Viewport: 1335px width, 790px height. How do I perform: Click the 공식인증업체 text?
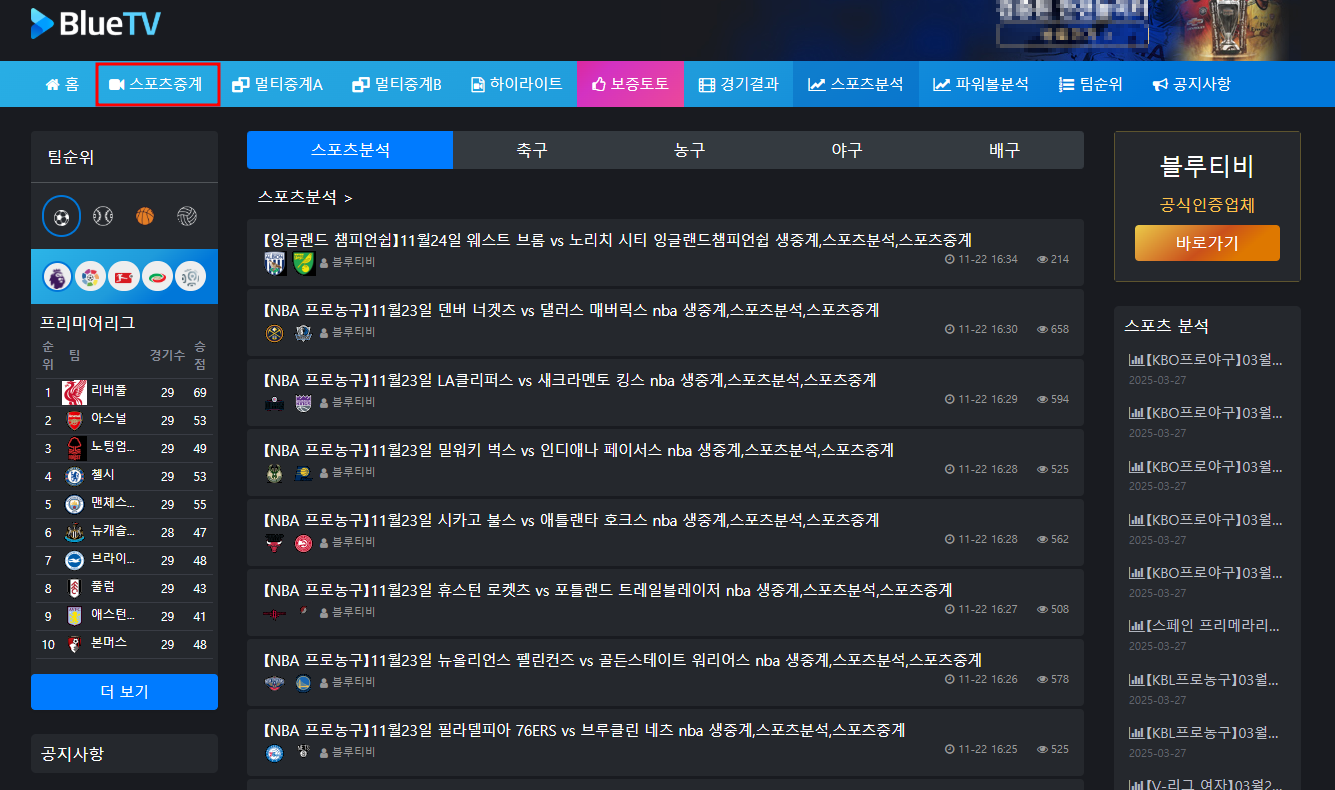[x=1207, y=205]
